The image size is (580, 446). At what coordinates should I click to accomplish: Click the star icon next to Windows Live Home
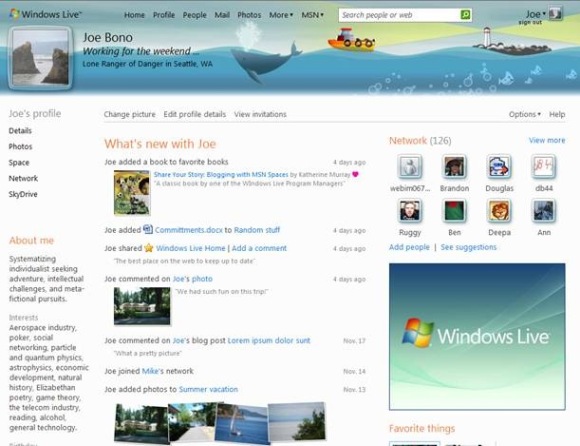pos(149,248)
